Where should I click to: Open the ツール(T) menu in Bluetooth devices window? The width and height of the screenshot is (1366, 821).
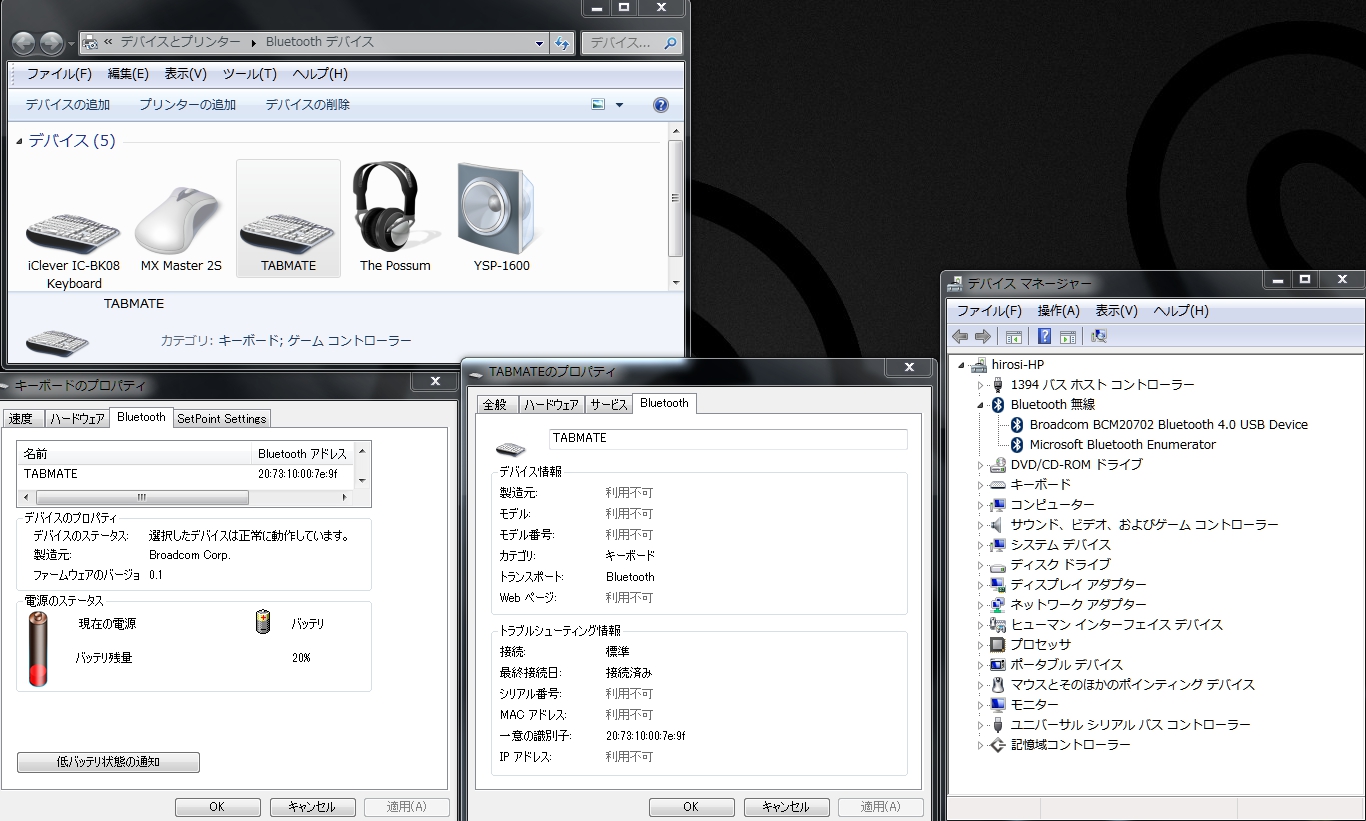pos(249,74)
